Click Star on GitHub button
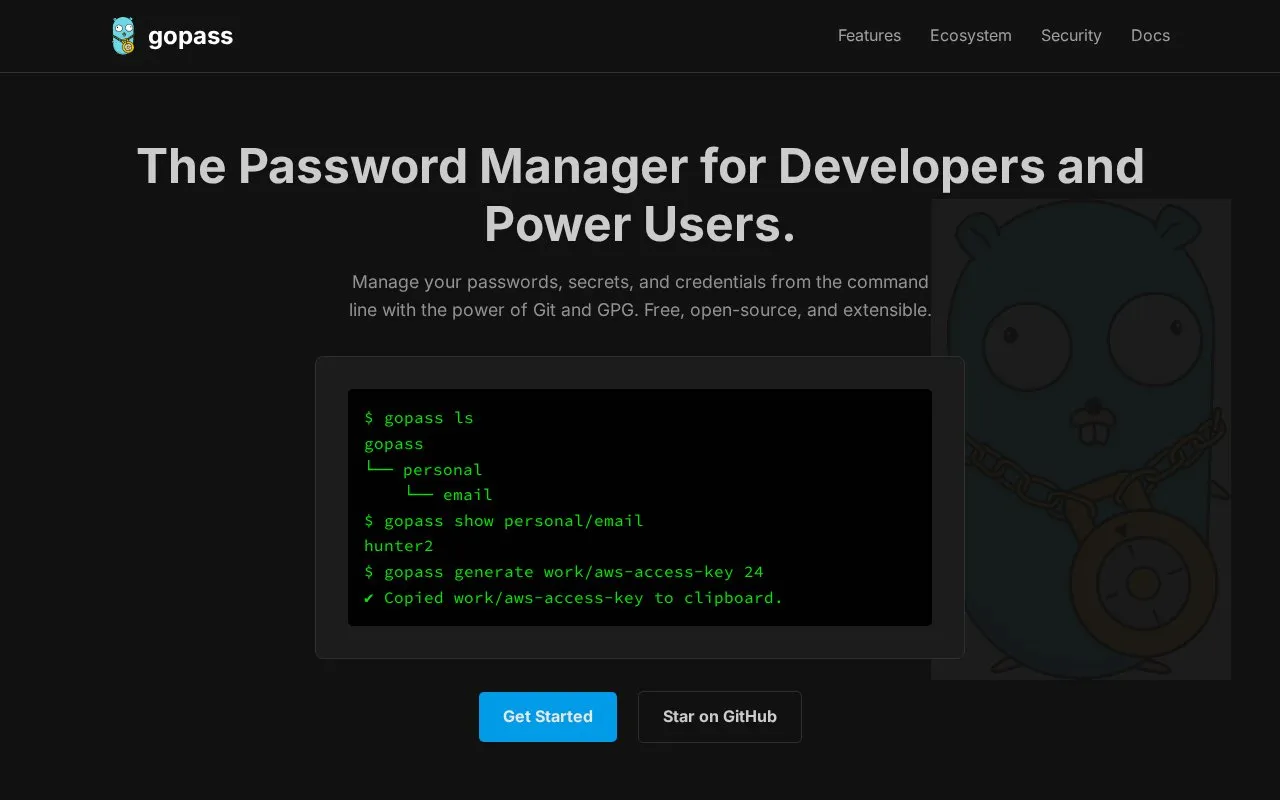Viewport: 1280px width, 800px height. (720, 717)
